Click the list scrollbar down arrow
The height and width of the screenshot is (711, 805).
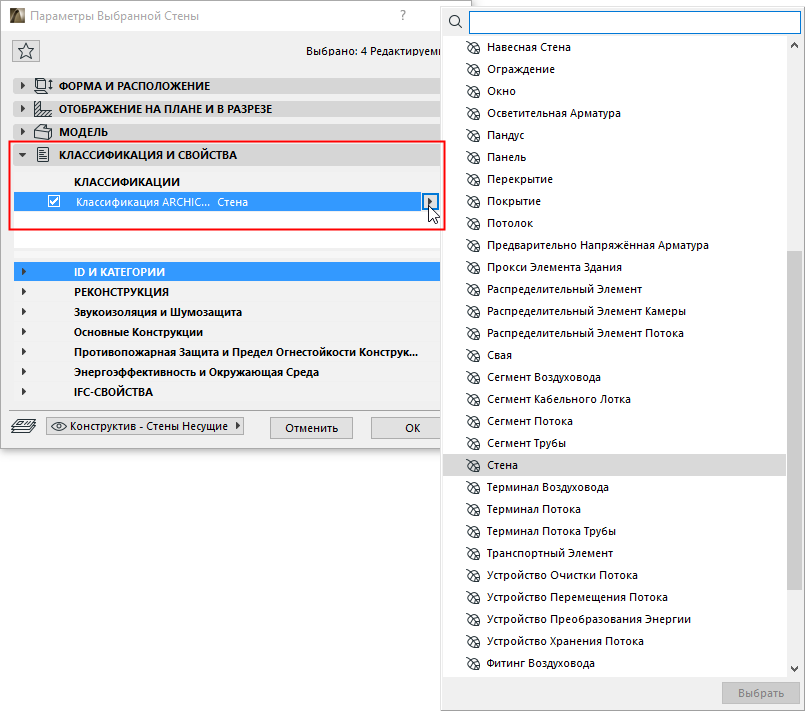794,668
